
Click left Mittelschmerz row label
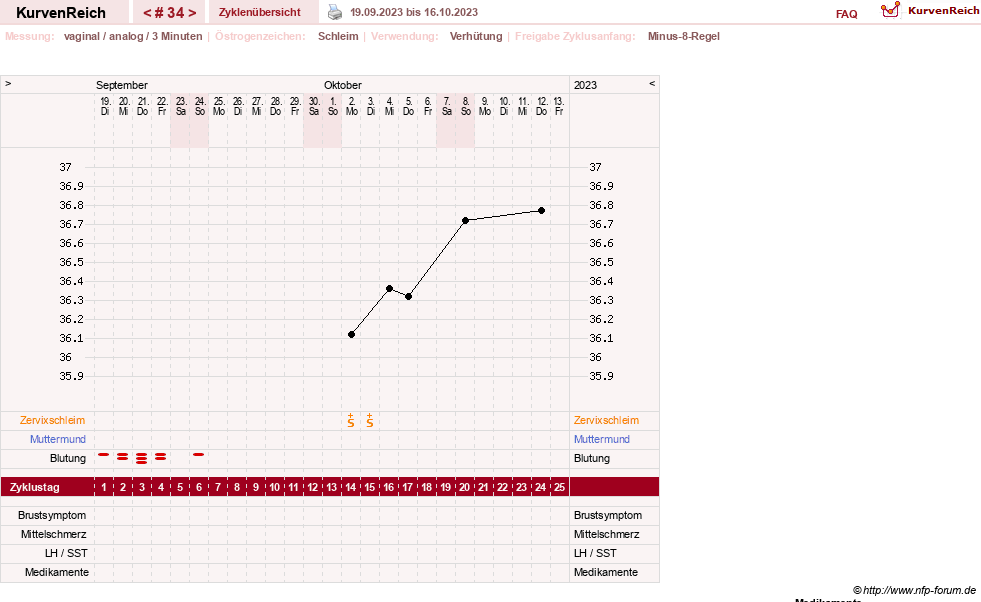[53, 534]
